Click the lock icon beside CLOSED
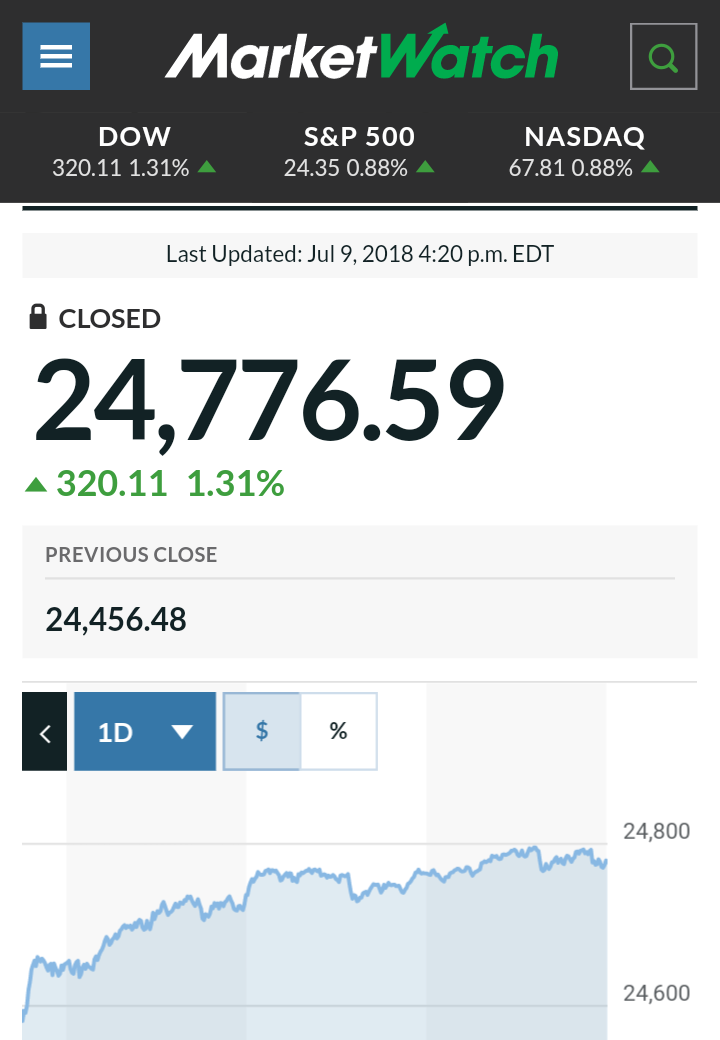The image size is (720, 1040). 38,318
